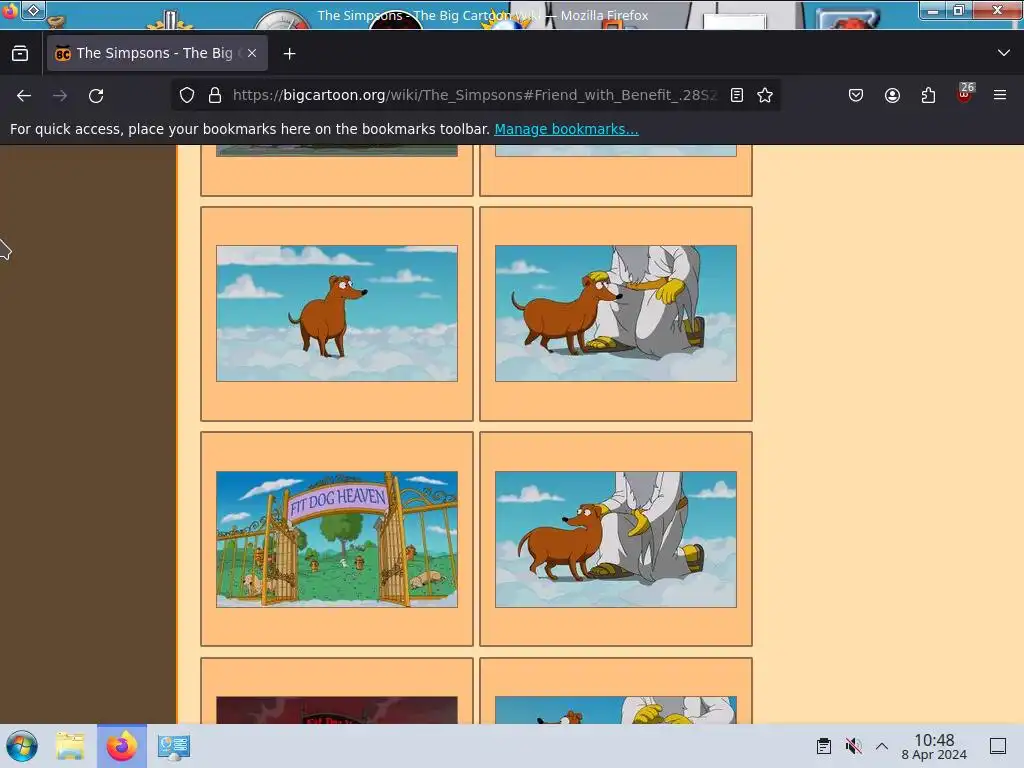This screenshot has height=768, width=1024.
Task: Open thumbnail of robed figure petting dog
Action: tap(616, 539)
